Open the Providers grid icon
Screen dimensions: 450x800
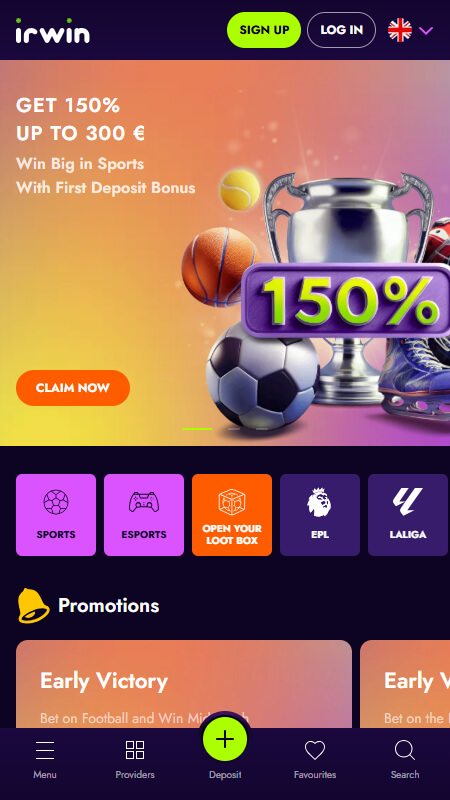pos(135,750)
